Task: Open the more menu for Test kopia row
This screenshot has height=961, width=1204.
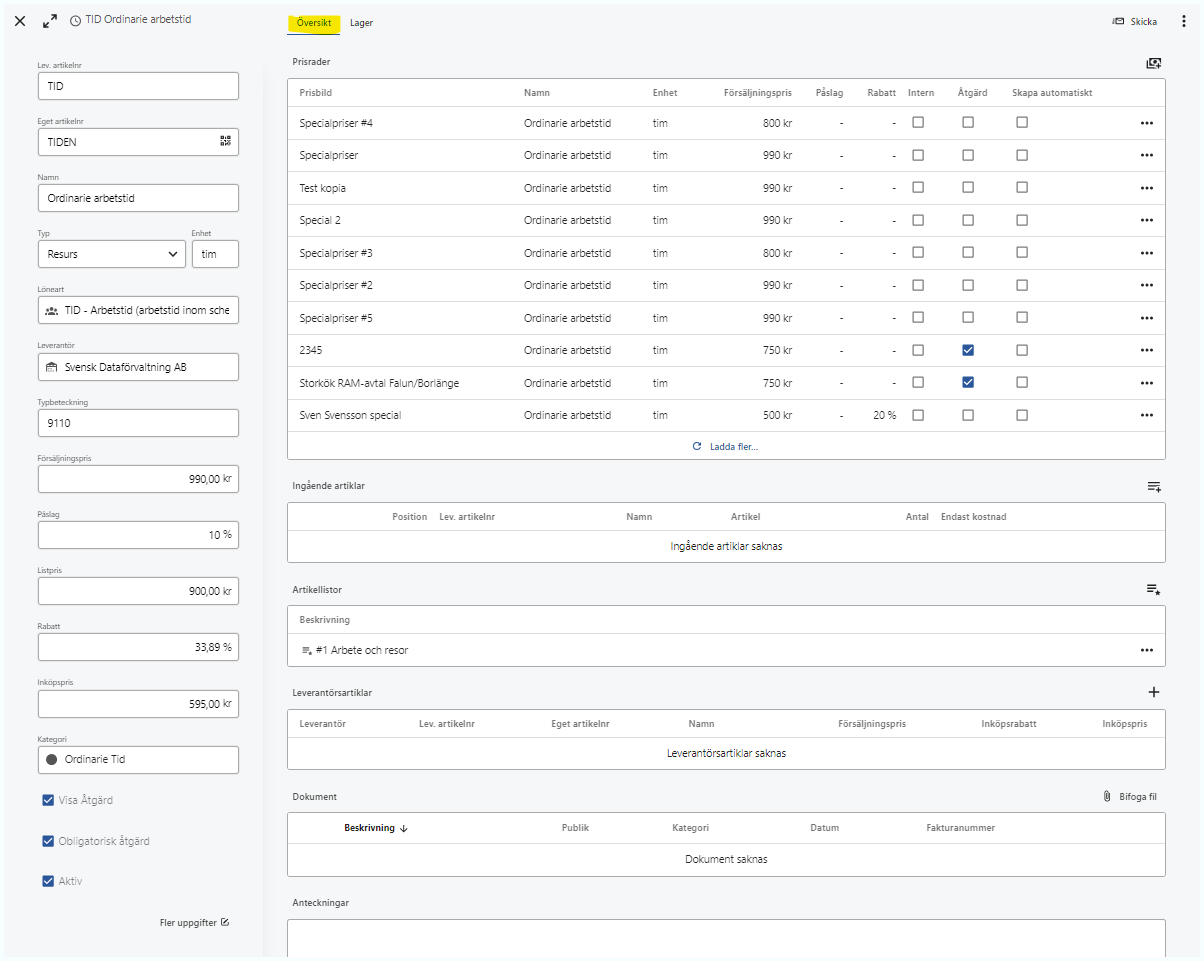Action: (1146, 188)
